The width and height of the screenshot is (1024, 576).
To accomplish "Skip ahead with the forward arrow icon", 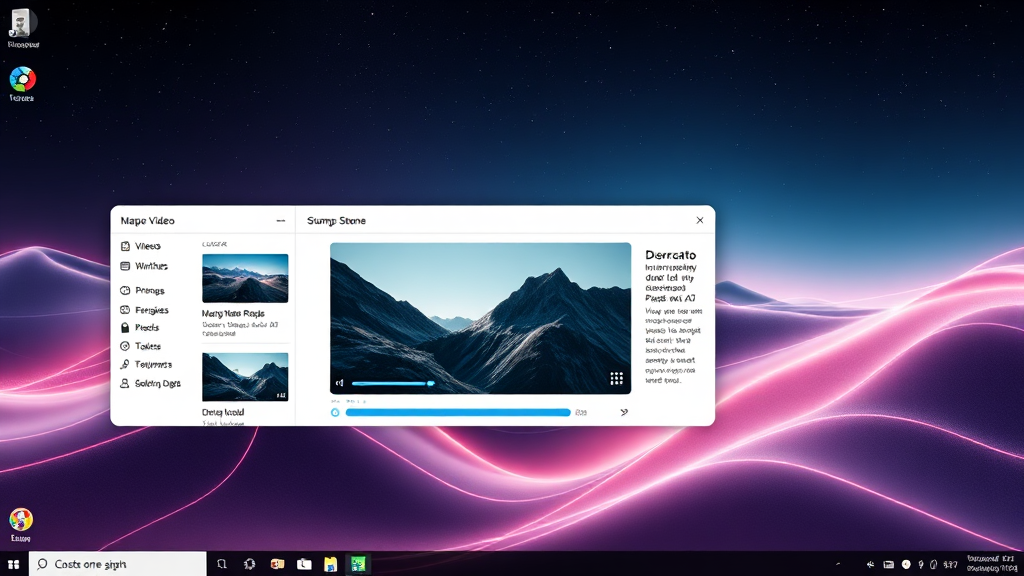I will (624, 412).
